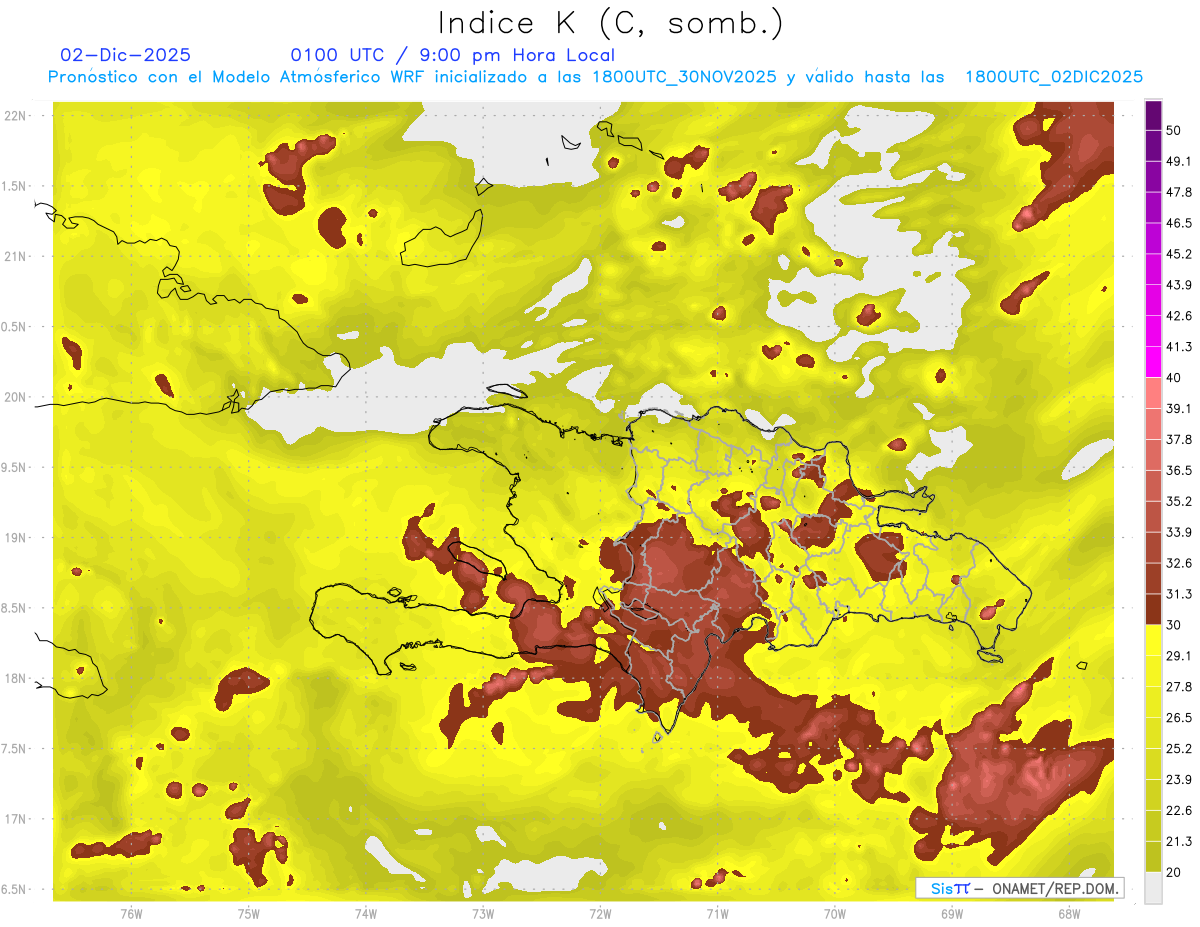Click the '71W' longitude label
Screen dimensions: 1200x927
717,914
